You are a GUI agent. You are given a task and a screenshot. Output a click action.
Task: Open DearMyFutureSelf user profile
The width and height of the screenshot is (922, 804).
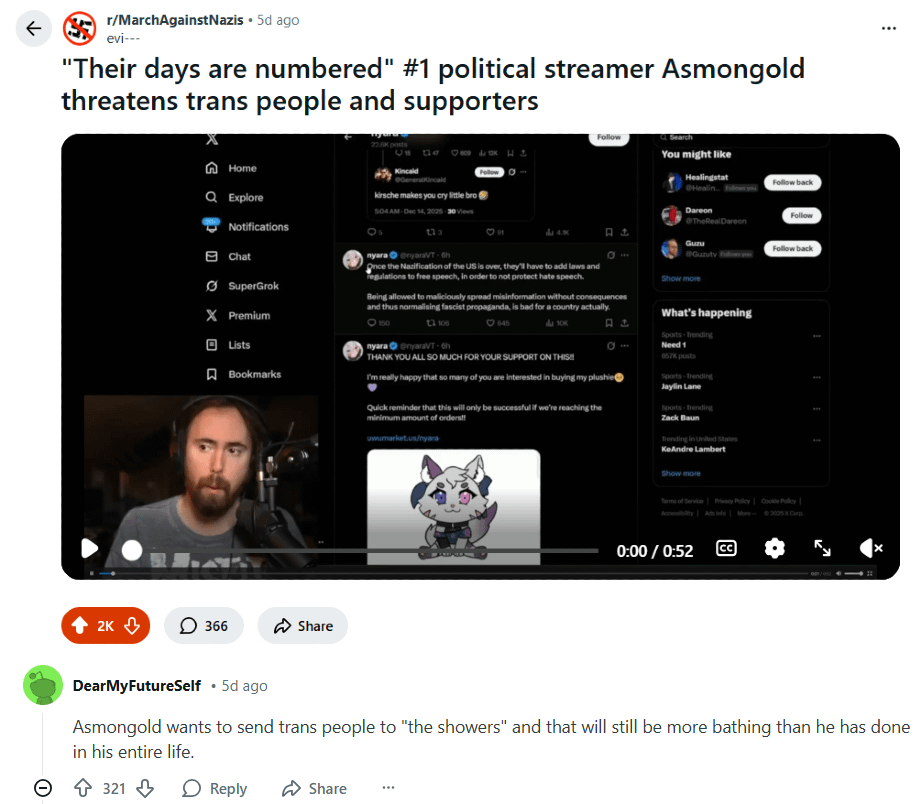tap(136, 686)
